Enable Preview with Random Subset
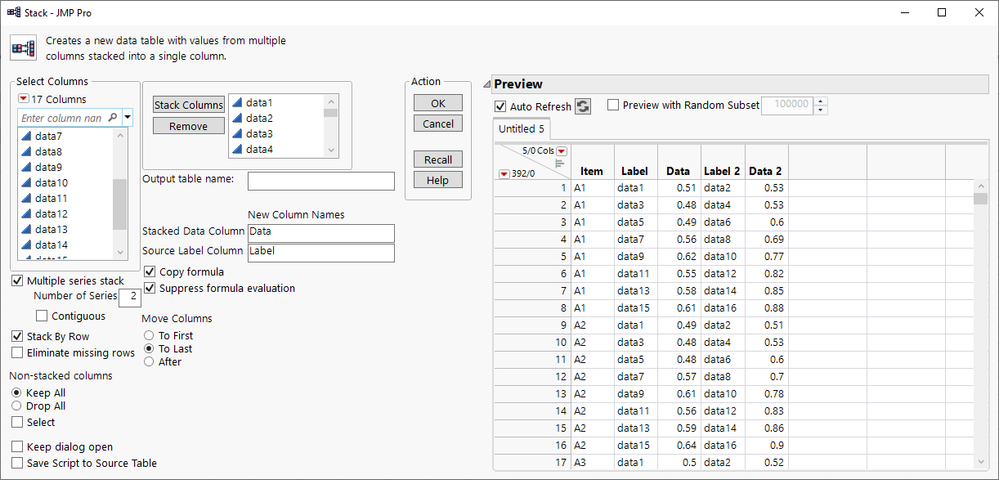This screenshot has height=480, width=999. tap(613, 105)
